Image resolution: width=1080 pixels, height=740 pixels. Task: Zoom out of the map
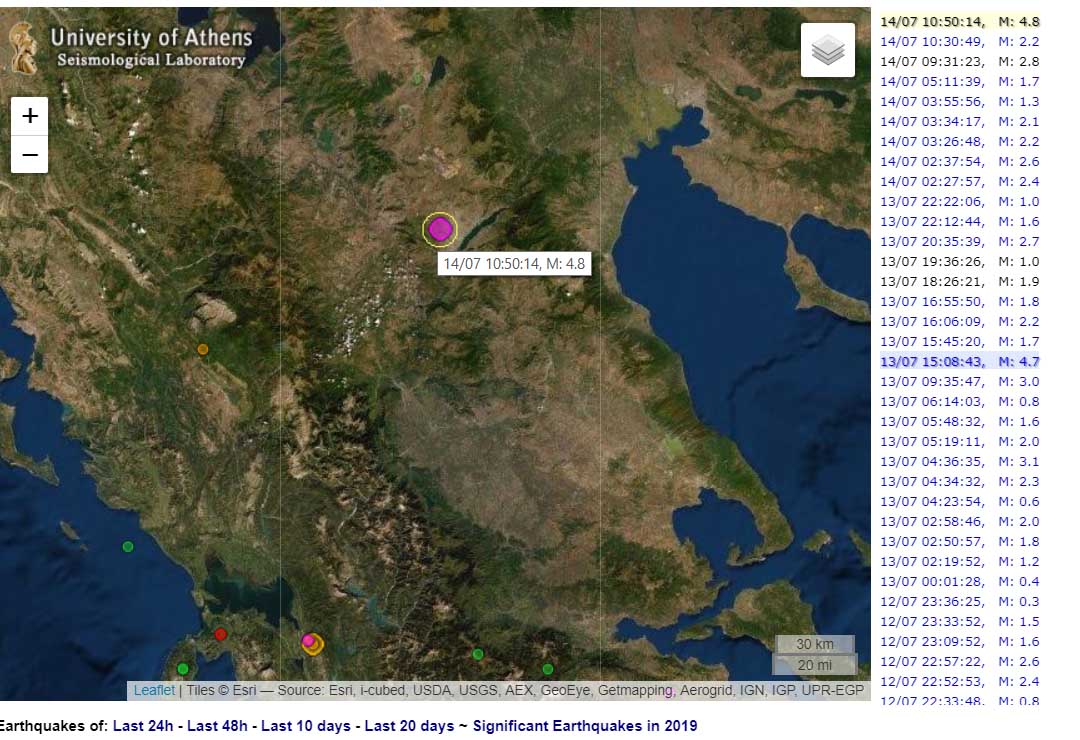coord(30,155)
